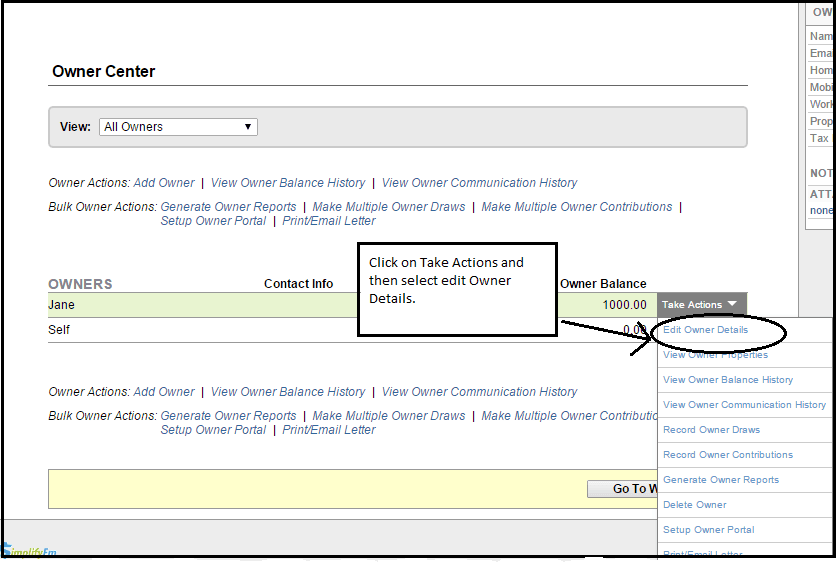Open the View All Owners dropdown
Viewport: 836px width, 575px height.
tap(178, 127)
